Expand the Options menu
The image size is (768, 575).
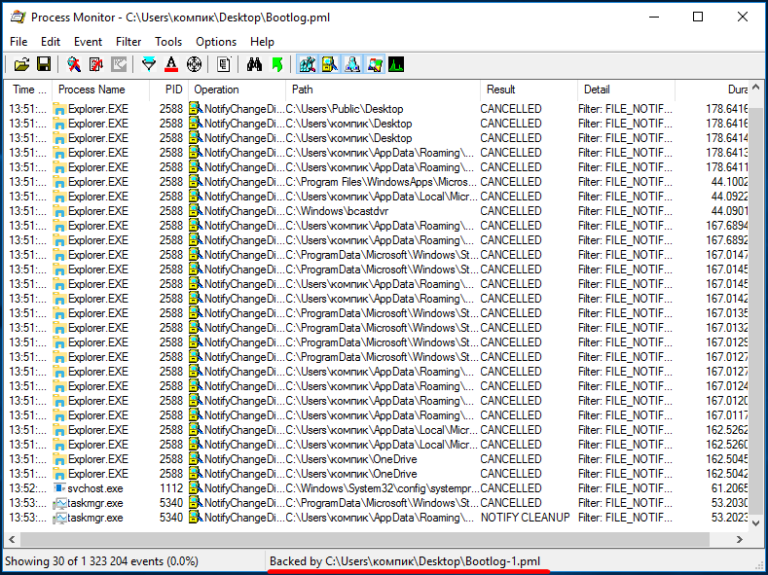(216, 42)
